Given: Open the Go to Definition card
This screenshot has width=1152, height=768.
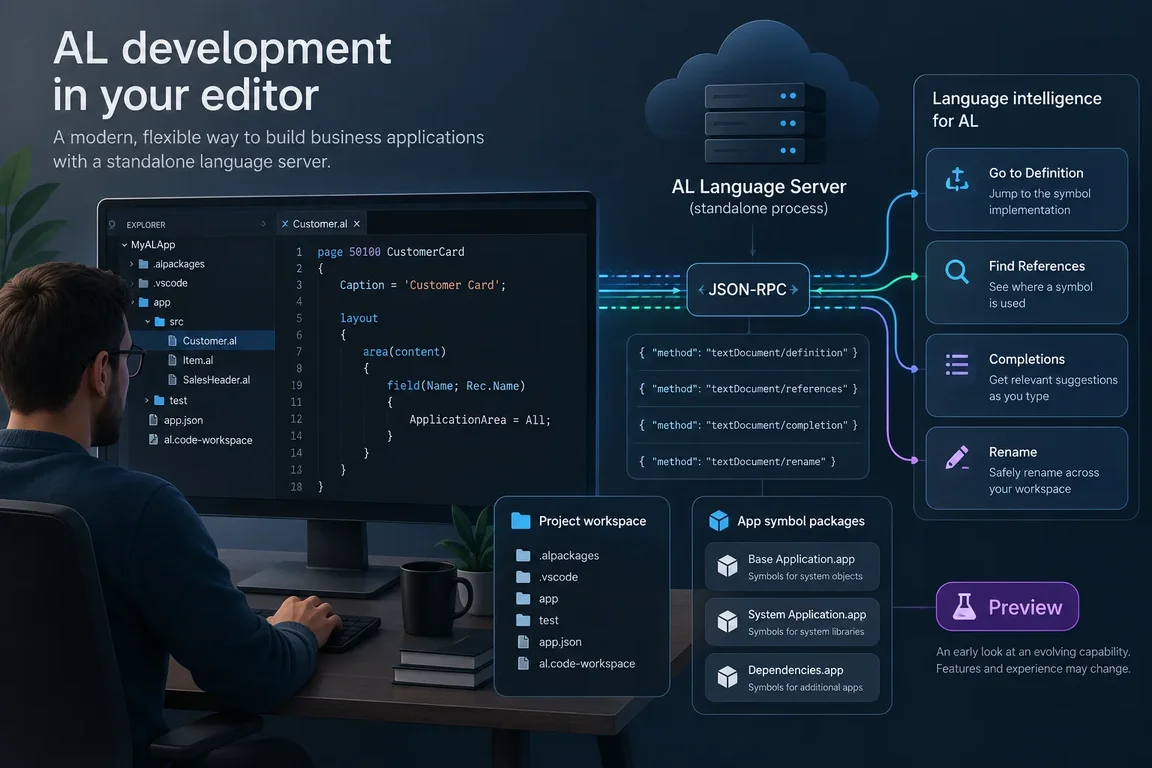Looking at the screenshot, I should tap(1026, 190).
